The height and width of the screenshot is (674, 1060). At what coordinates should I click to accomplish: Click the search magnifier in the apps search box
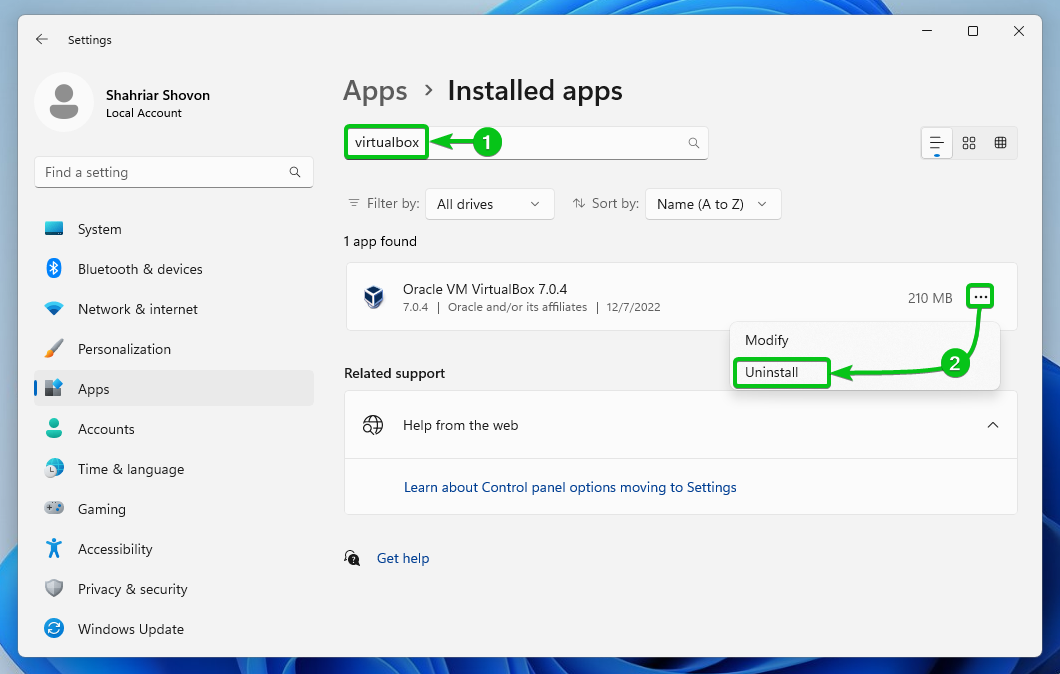[694, 142]
